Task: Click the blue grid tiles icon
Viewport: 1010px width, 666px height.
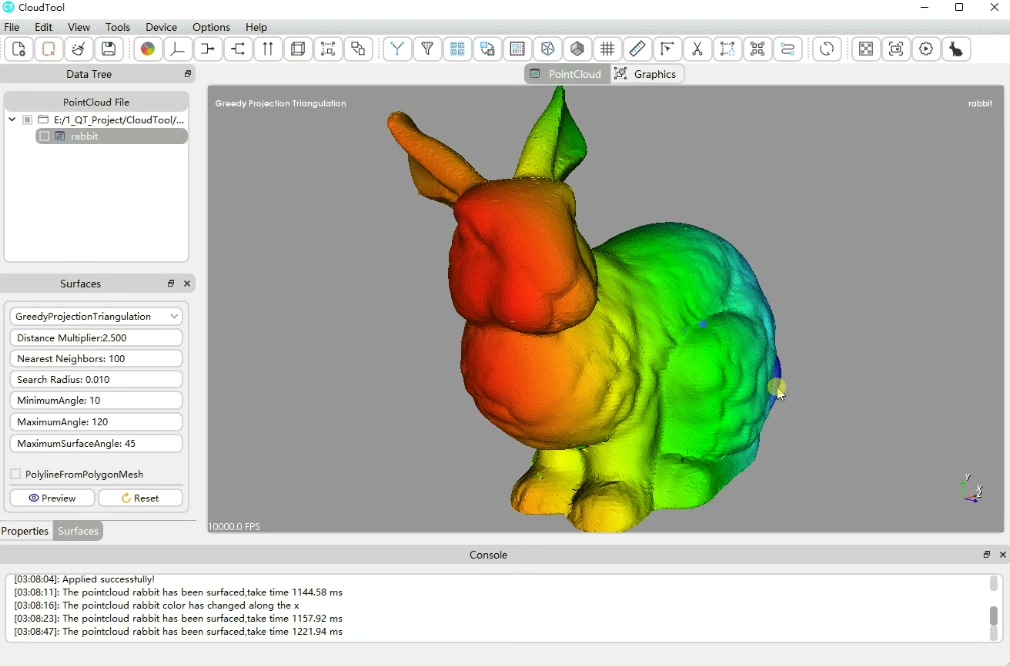Action: click(x=457, y=49)
